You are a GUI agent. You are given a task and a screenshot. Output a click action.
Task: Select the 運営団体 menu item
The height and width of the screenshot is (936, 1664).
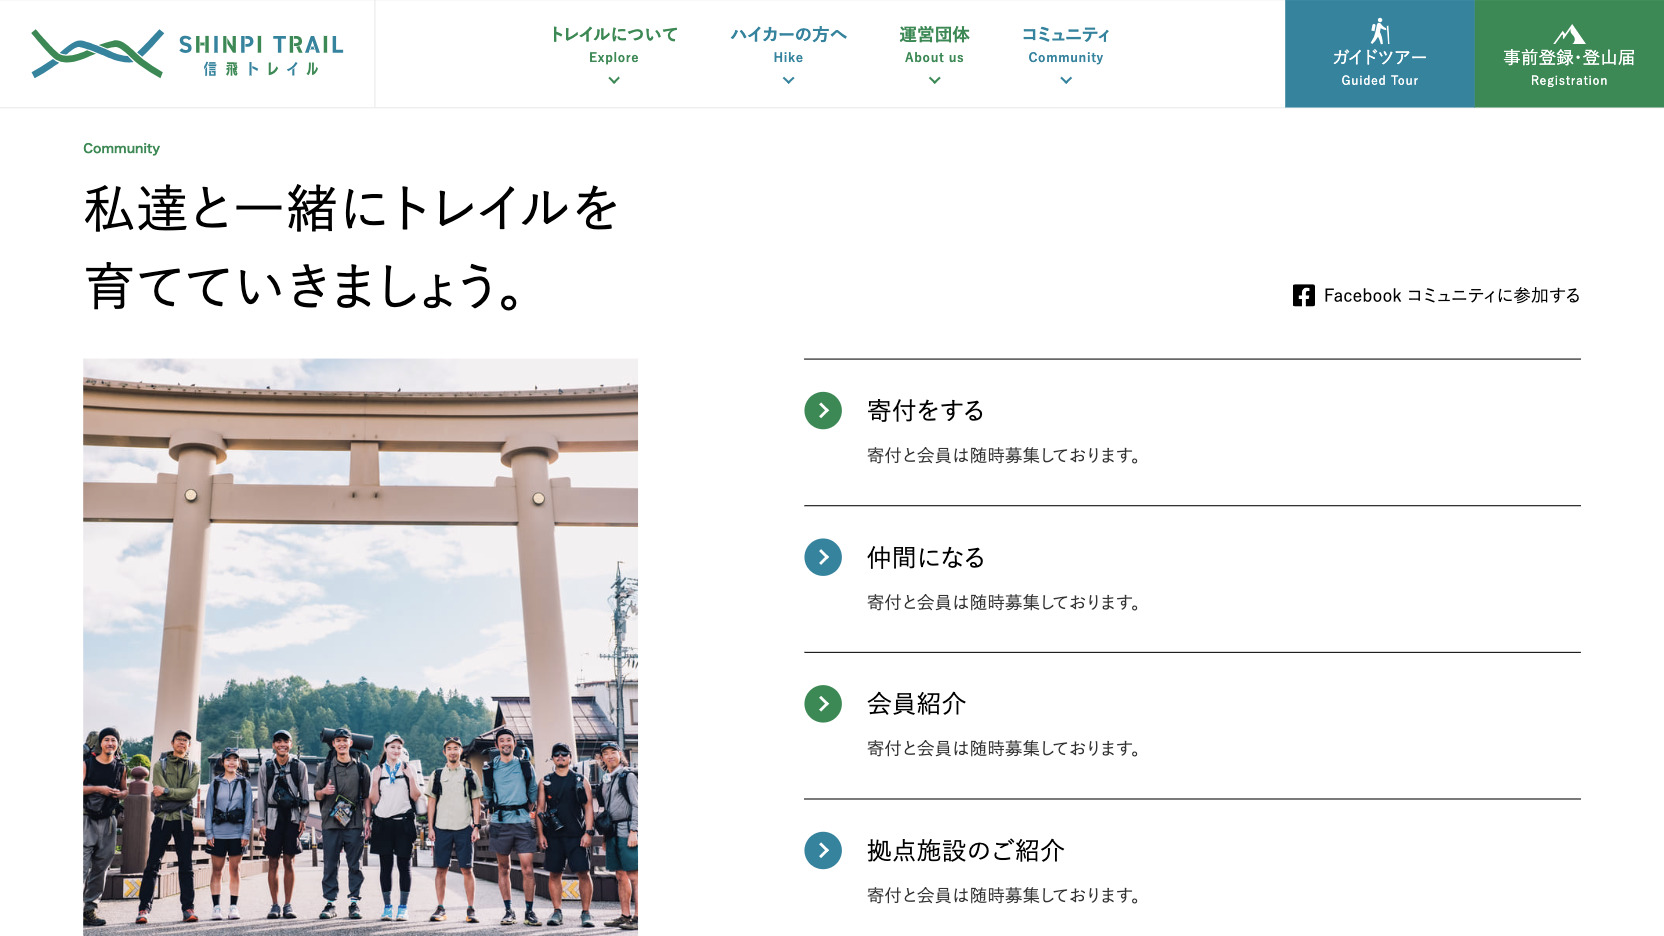(933, 33)
